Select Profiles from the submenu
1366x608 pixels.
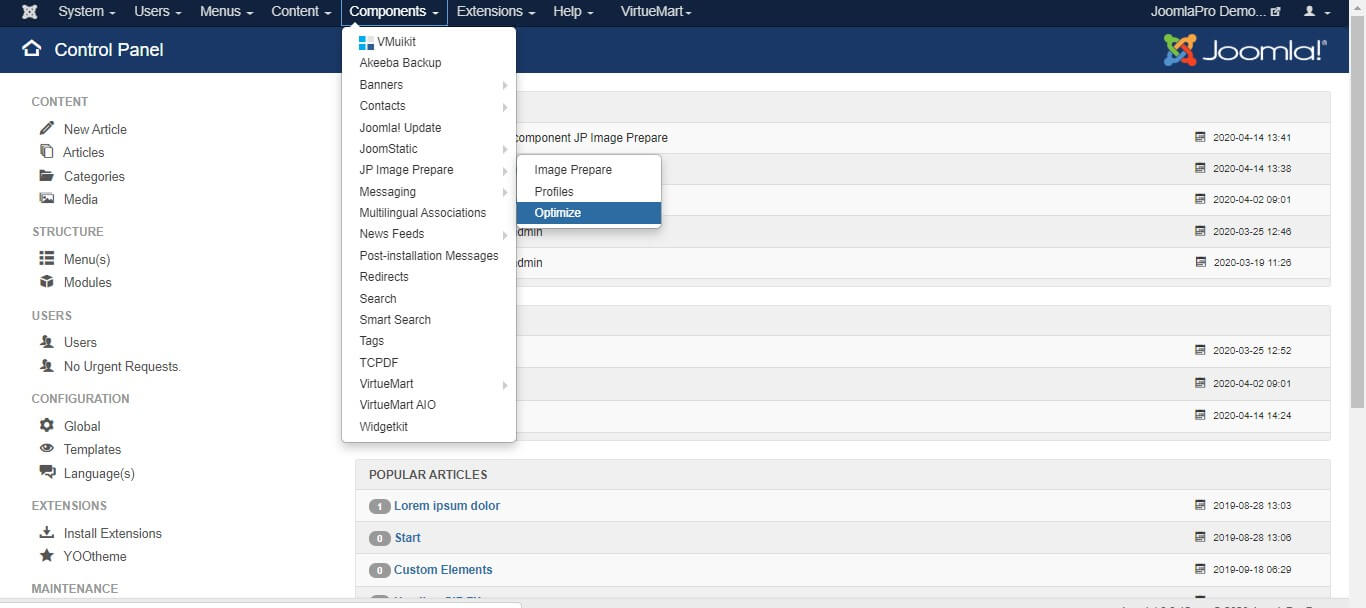pos(554,192)
